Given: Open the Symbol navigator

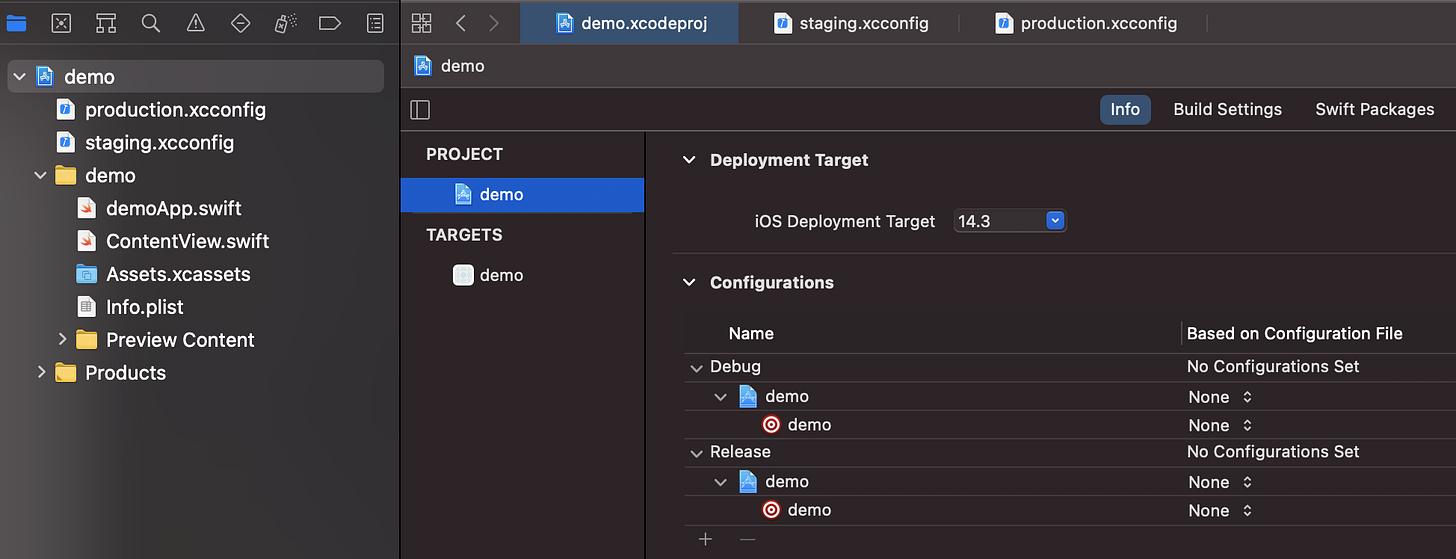Looking at the screenshot, I should (106, 23).
